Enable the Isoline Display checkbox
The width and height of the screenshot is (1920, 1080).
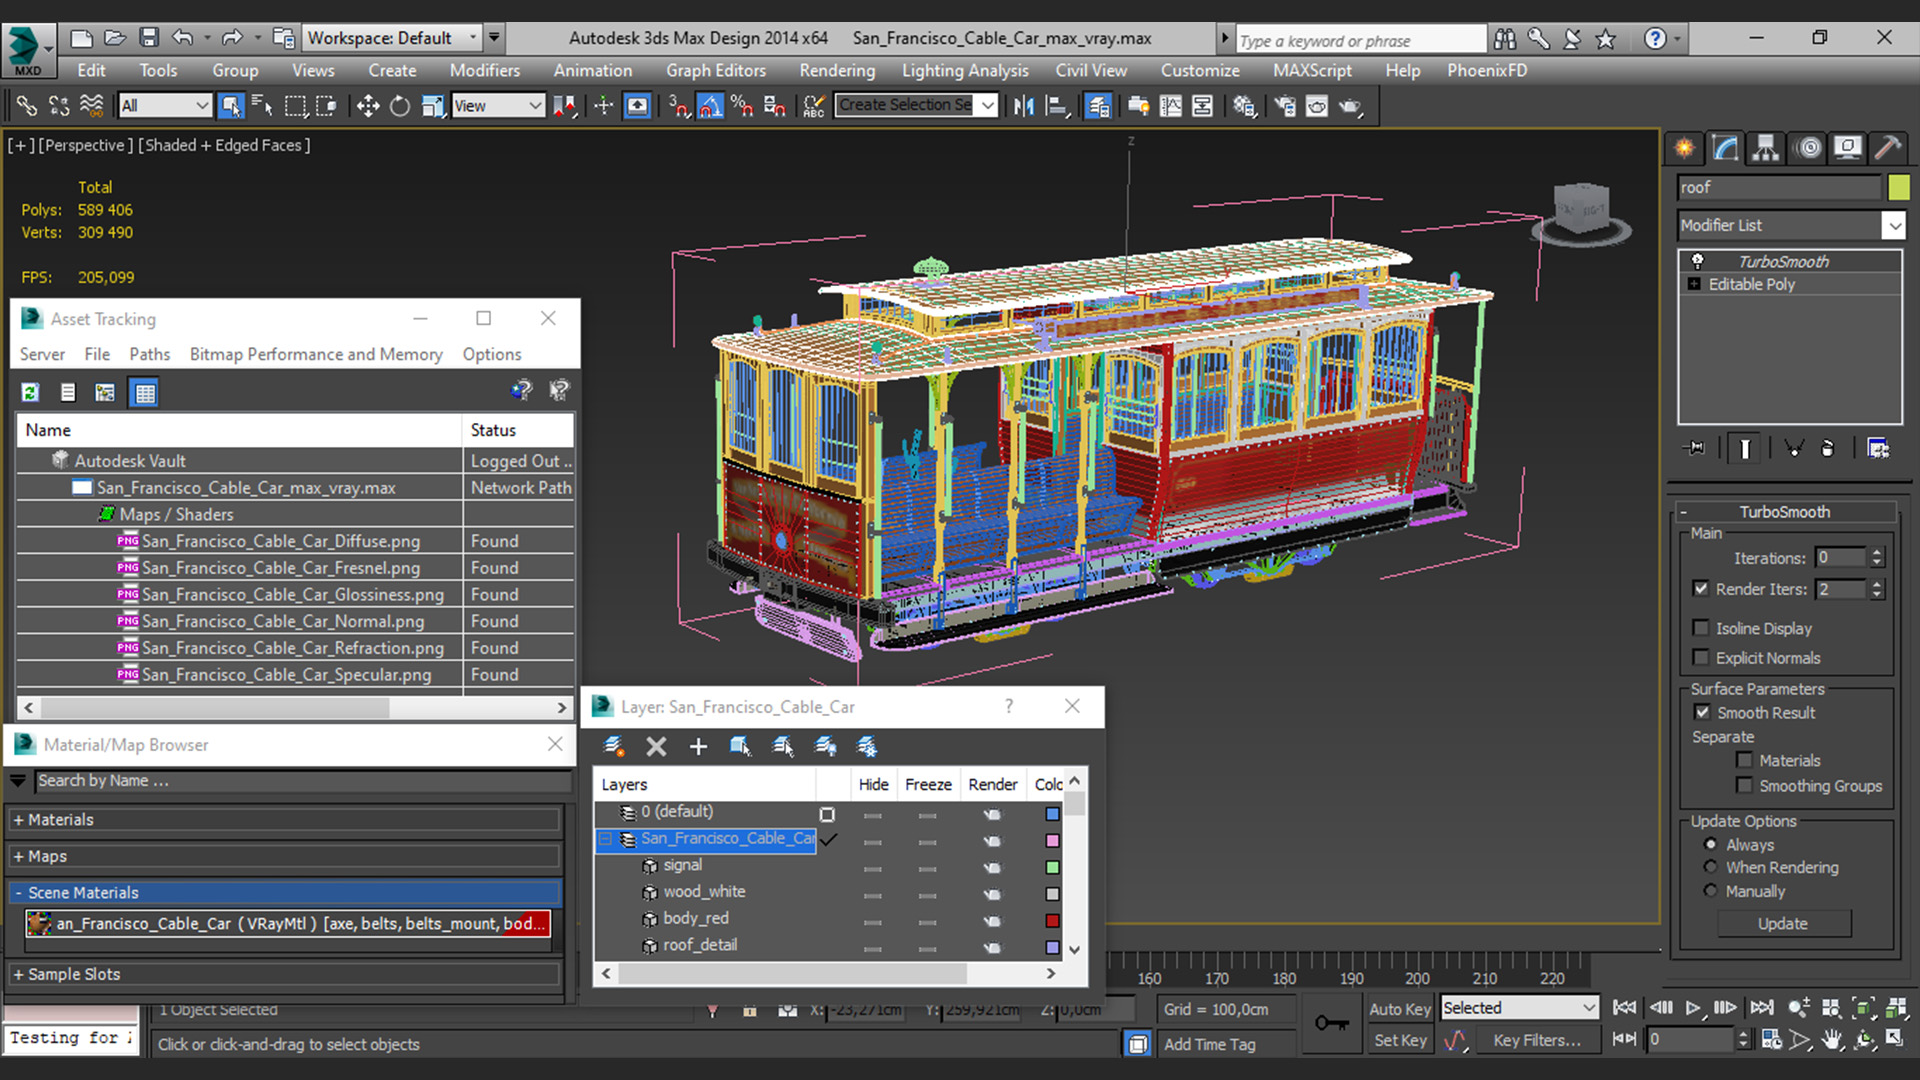(1701, 628)
